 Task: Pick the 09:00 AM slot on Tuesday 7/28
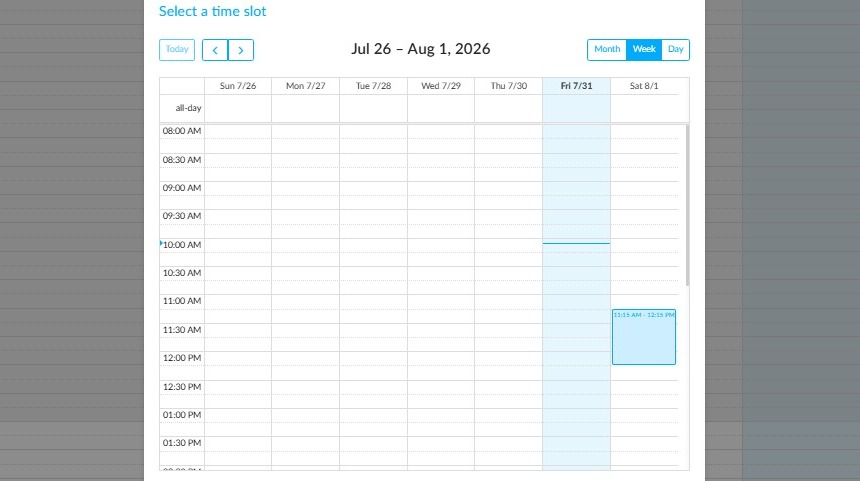click(x=374, y=188)
